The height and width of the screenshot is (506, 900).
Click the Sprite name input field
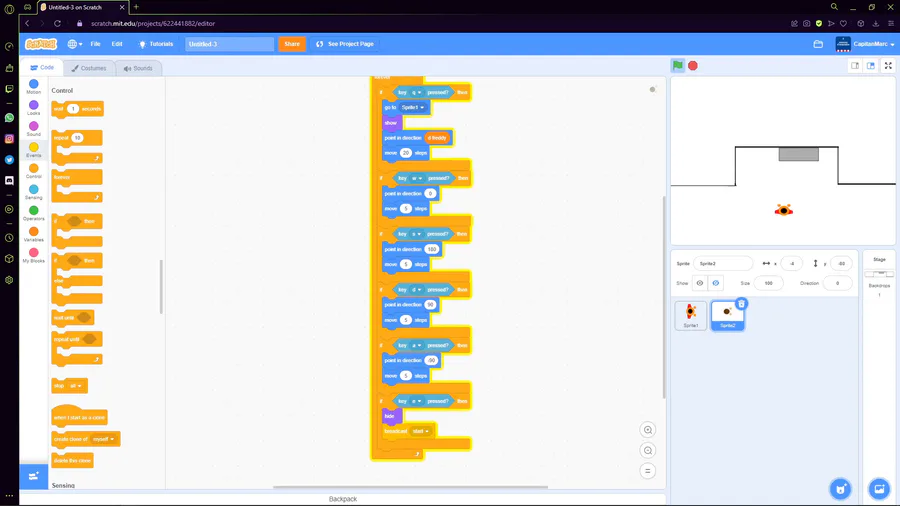(723, 263)
